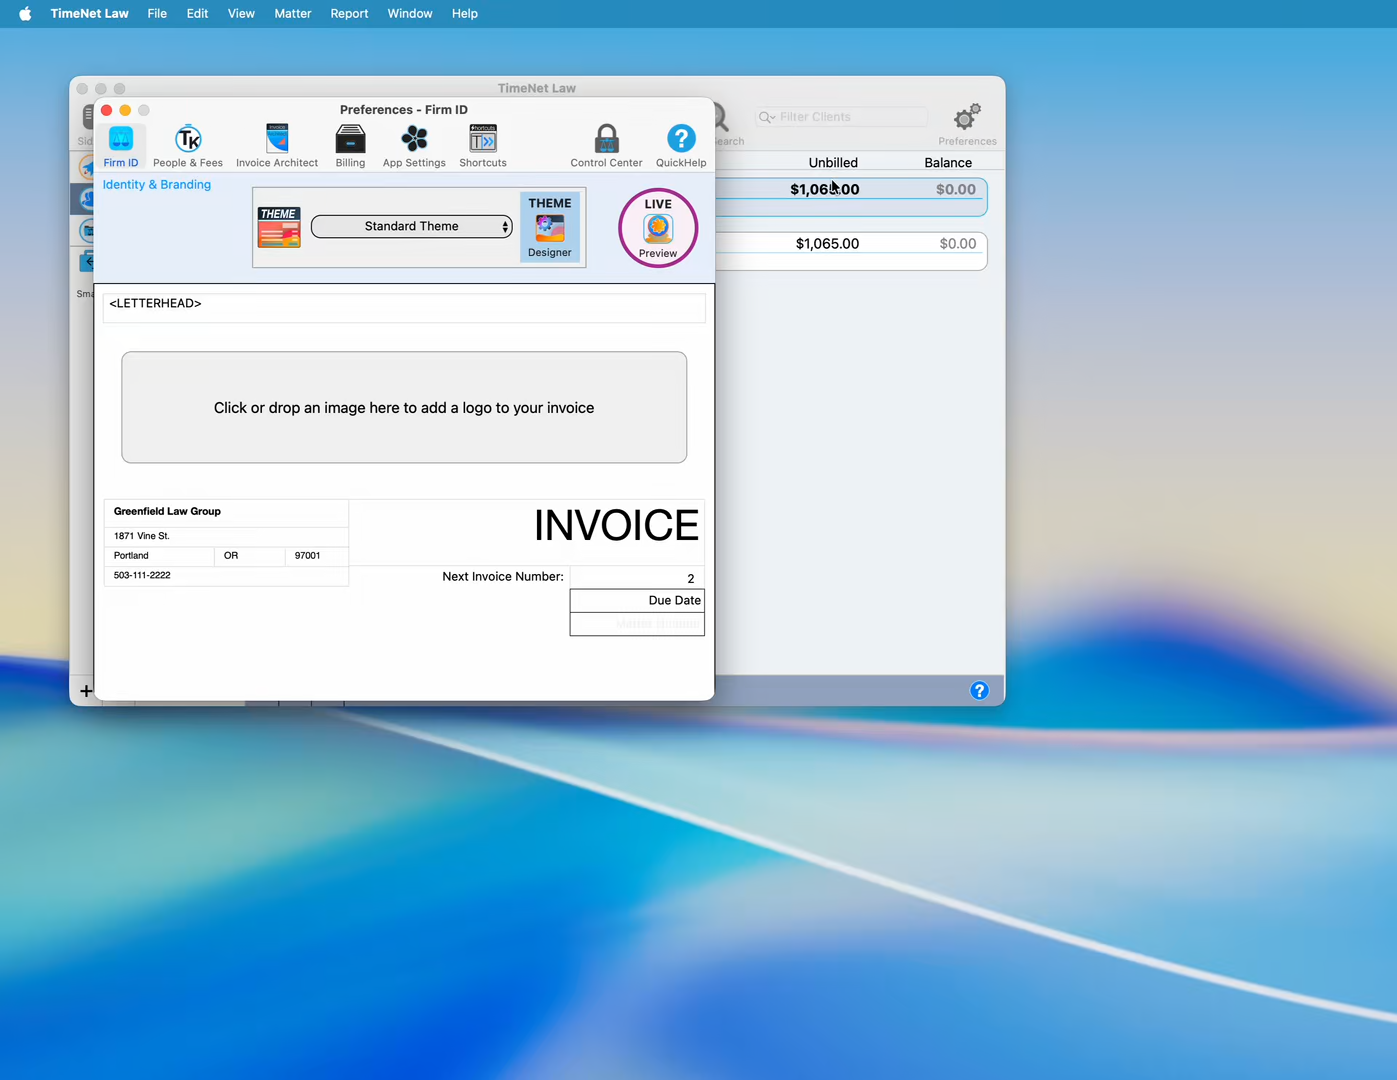
Task: Click the large INVOICE title text
Action: [616, 526]
